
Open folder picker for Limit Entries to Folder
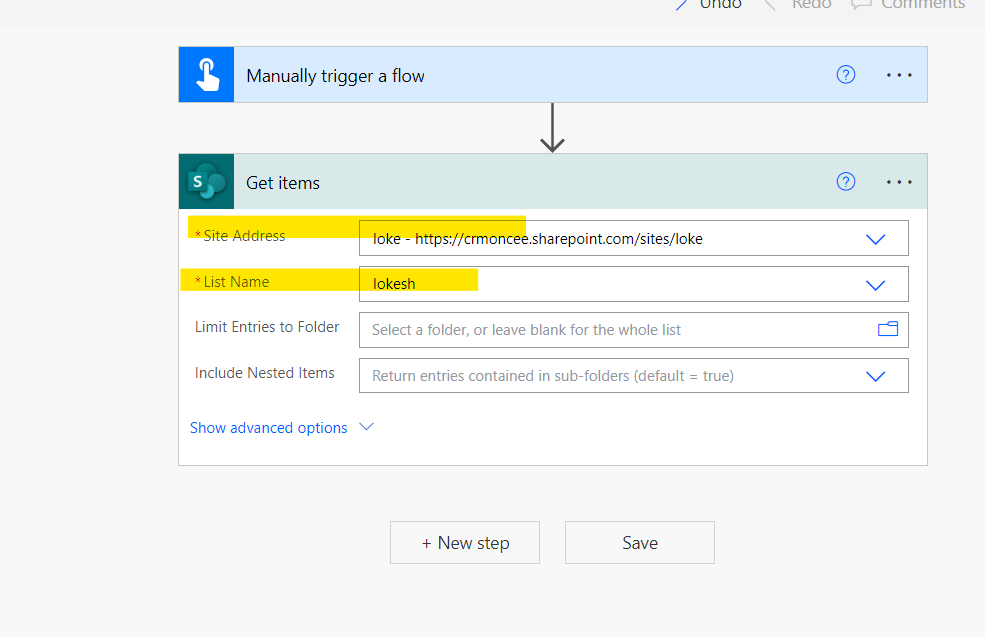888,329
